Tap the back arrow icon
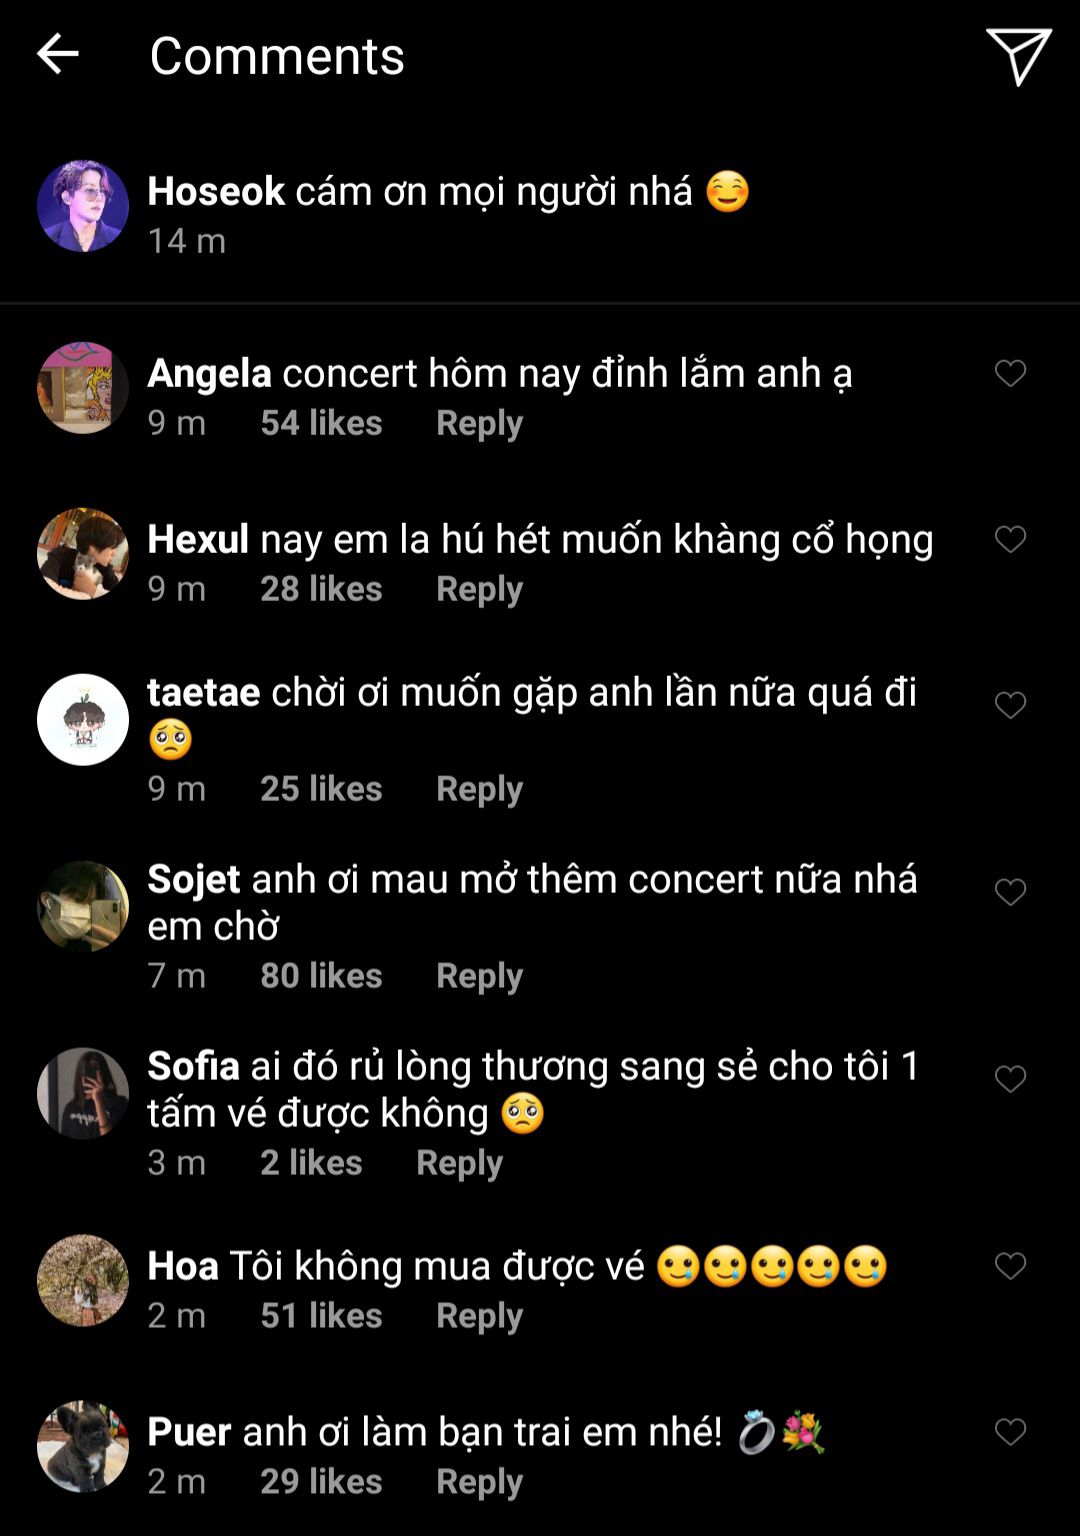 [57, 54]
